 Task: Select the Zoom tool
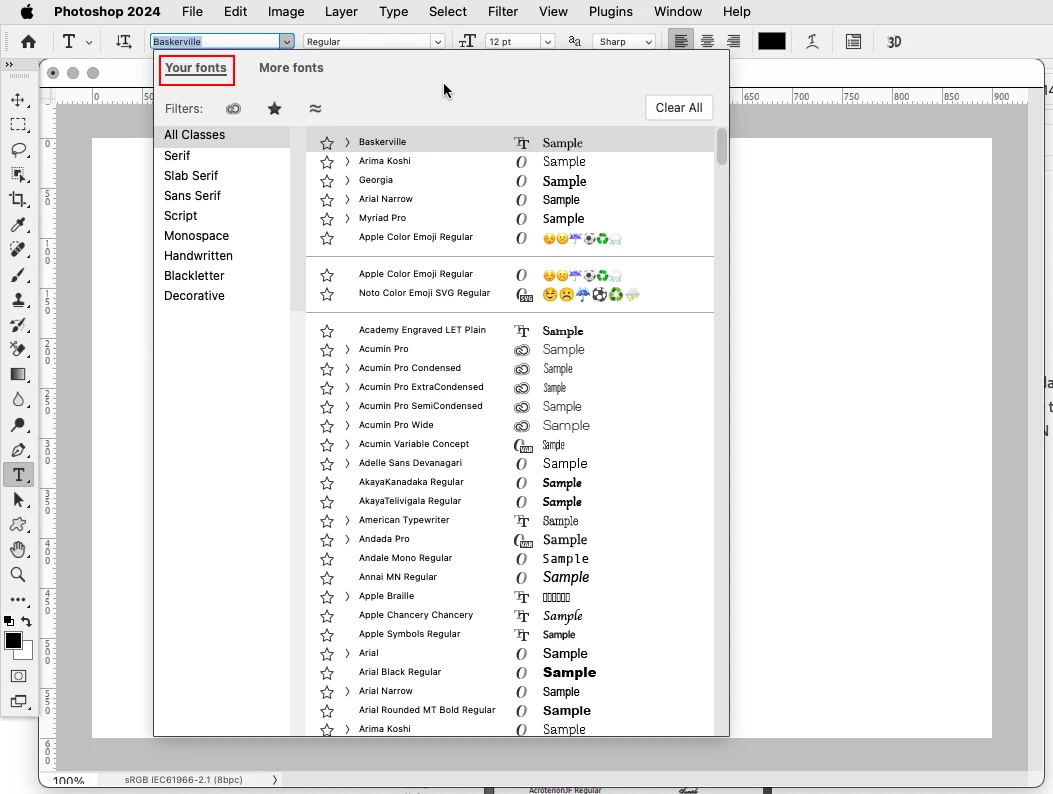[x=18, y=574]
